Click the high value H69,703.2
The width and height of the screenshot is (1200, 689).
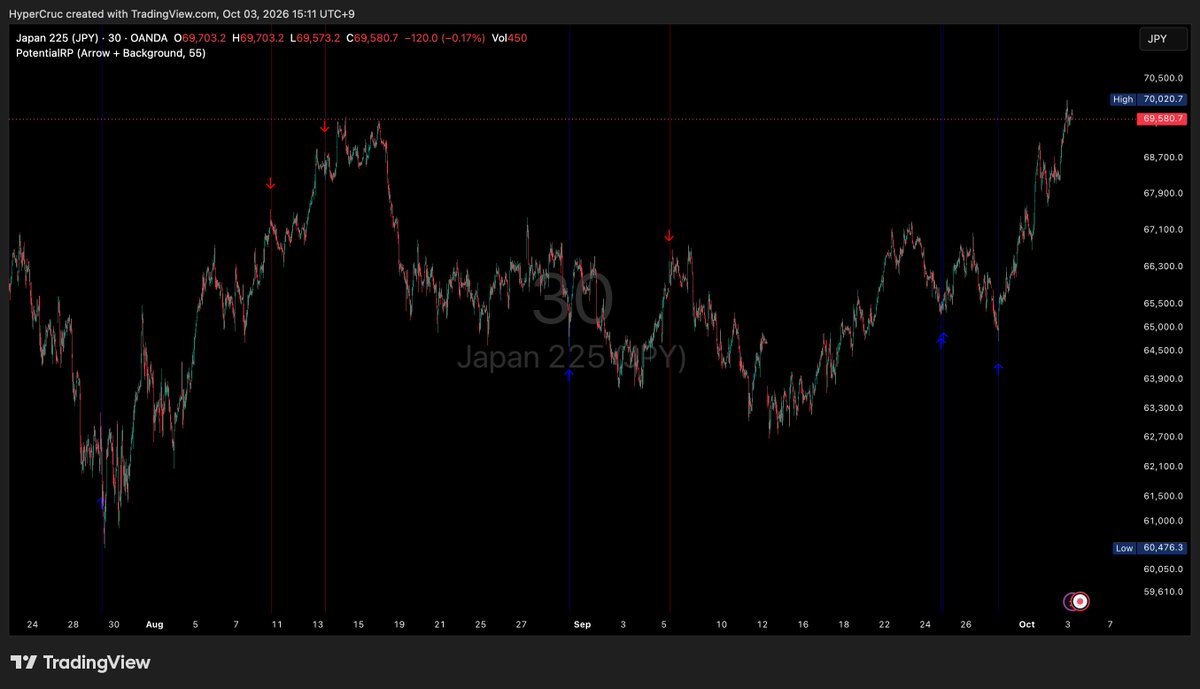pos(258,38)
